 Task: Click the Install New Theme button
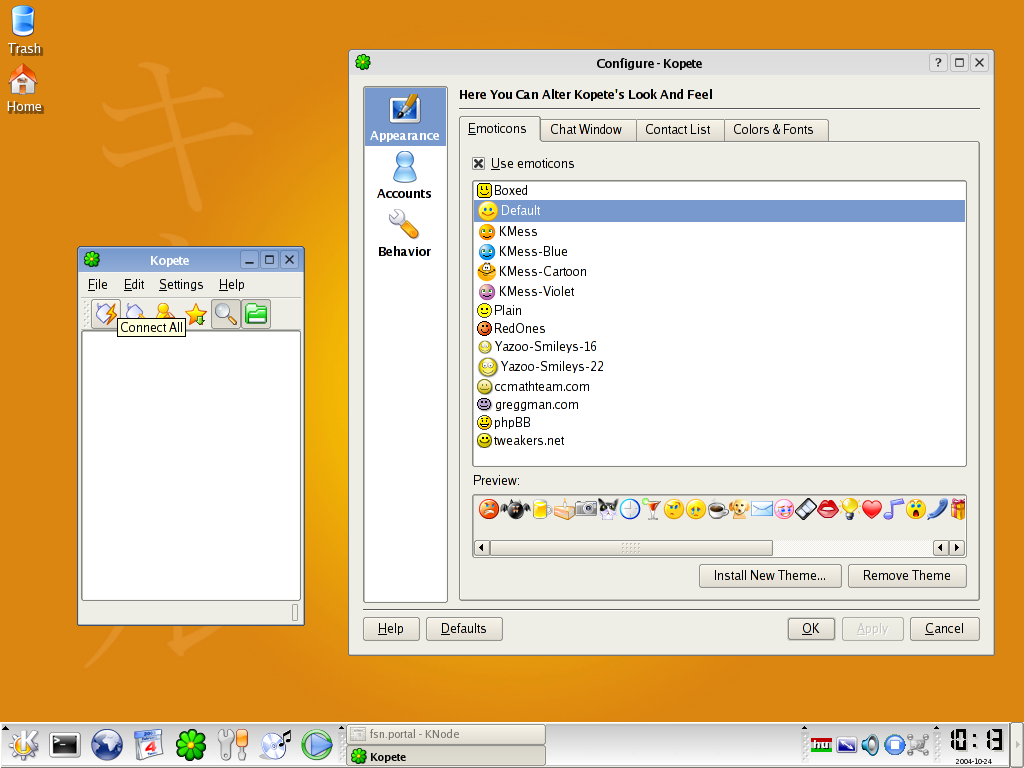tap(770, 575)
